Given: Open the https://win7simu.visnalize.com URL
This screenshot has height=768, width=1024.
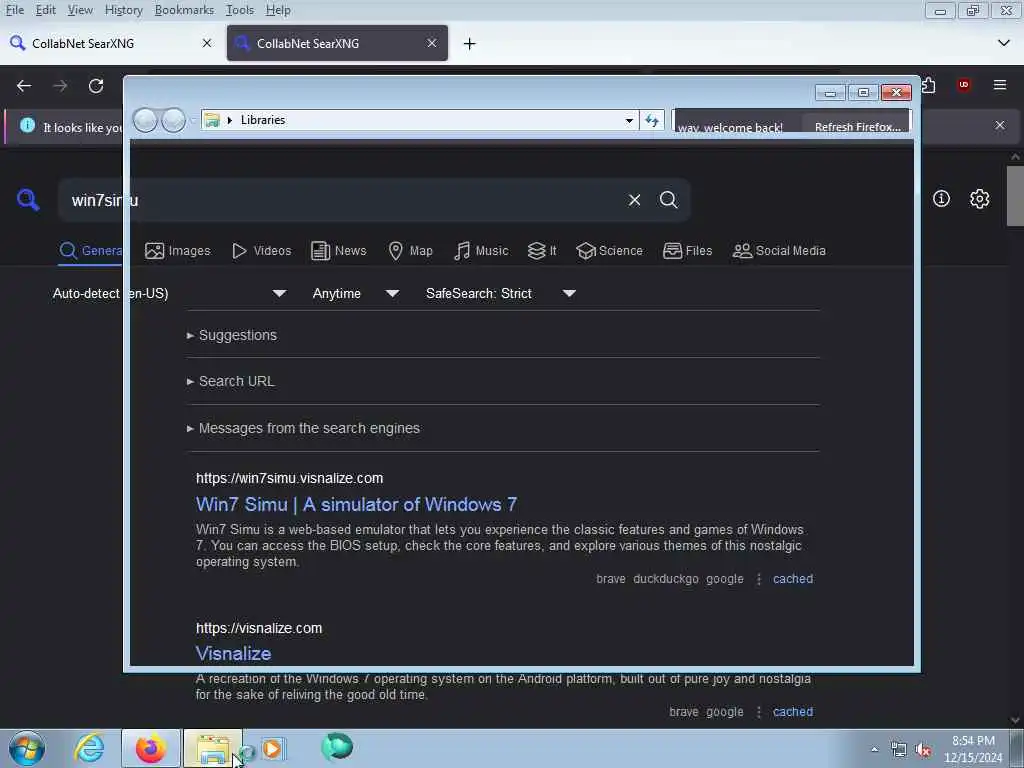Looking at the screenshot, I should (289, 478).
